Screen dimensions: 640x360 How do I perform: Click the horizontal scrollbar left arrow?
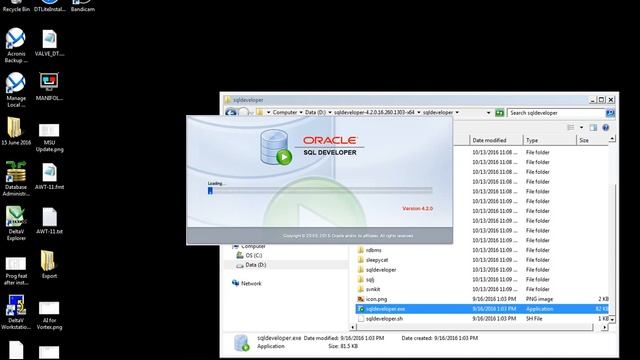tap(353, 327)
